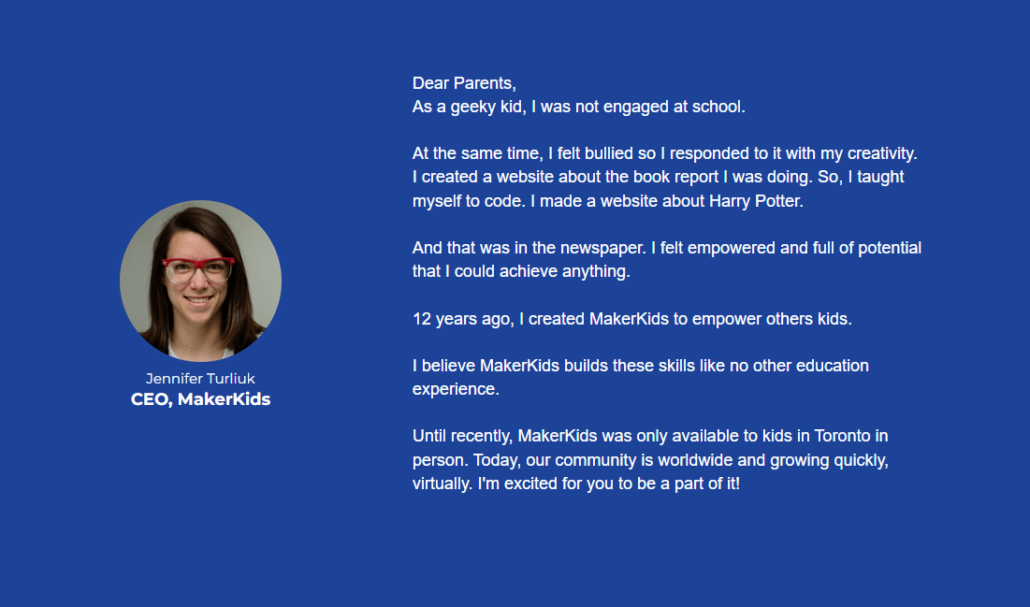Click the line ending with achieve anything
Screen dimensions: 1030x607
521,271
